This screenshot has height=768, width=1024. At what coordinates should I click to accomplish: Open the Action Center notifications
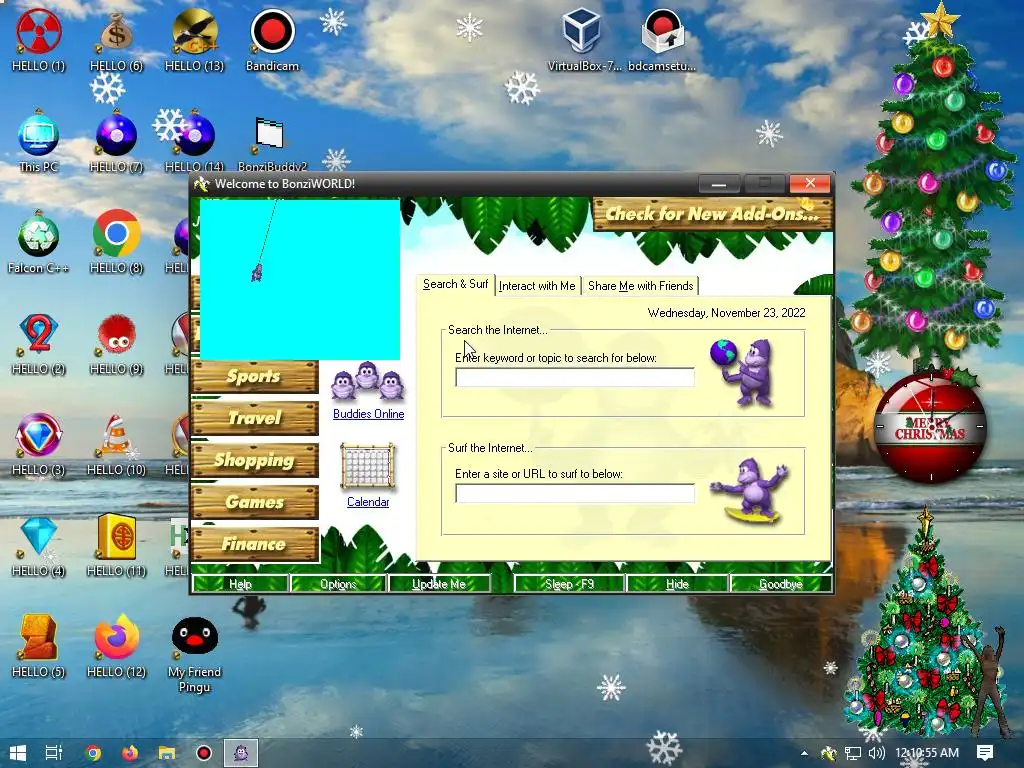(985, 753)
